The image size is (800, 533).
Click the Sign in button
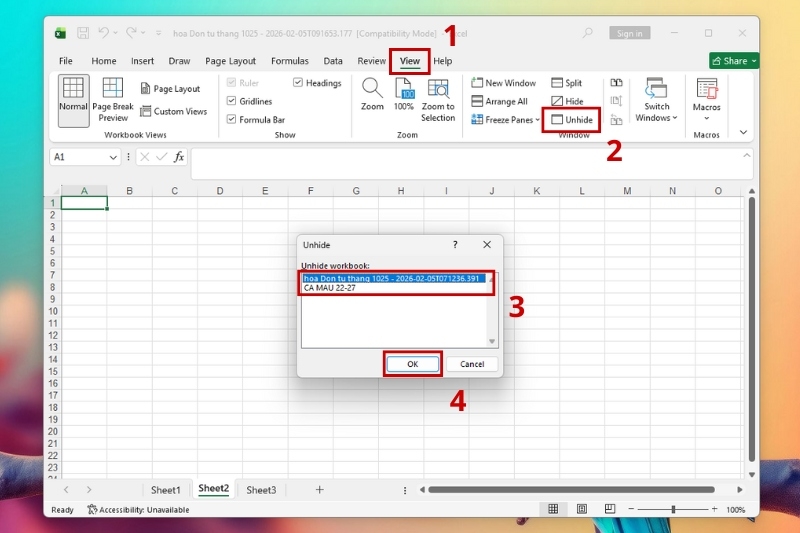coord(630,33)
